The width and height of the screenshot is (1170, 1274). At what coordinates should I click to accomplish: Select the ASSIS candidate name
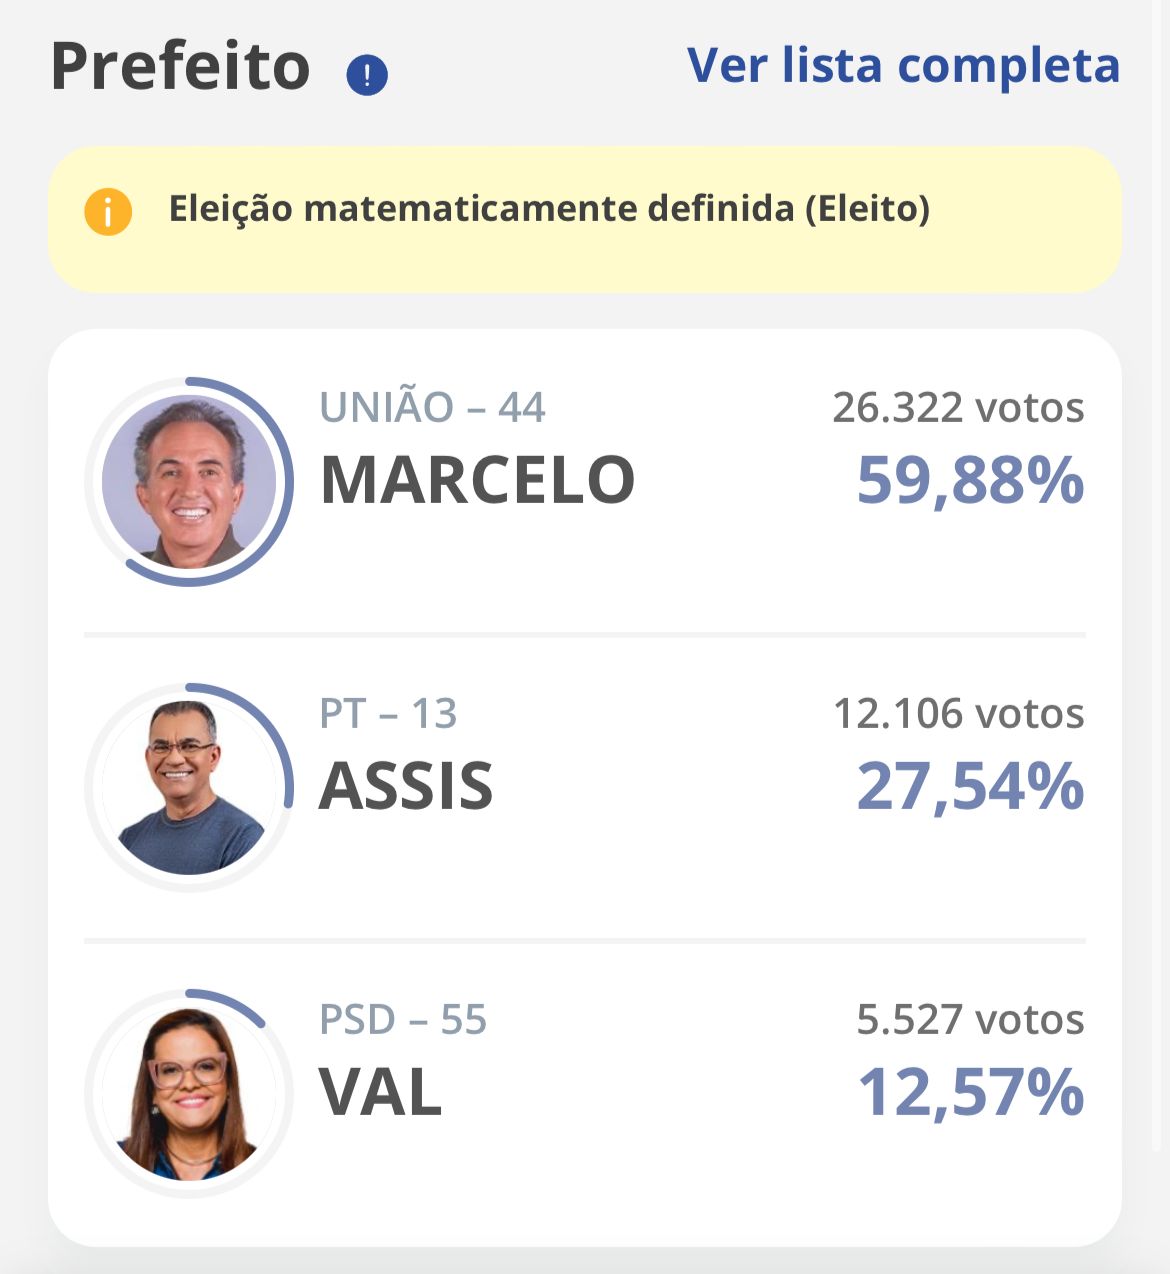(406, 787)
